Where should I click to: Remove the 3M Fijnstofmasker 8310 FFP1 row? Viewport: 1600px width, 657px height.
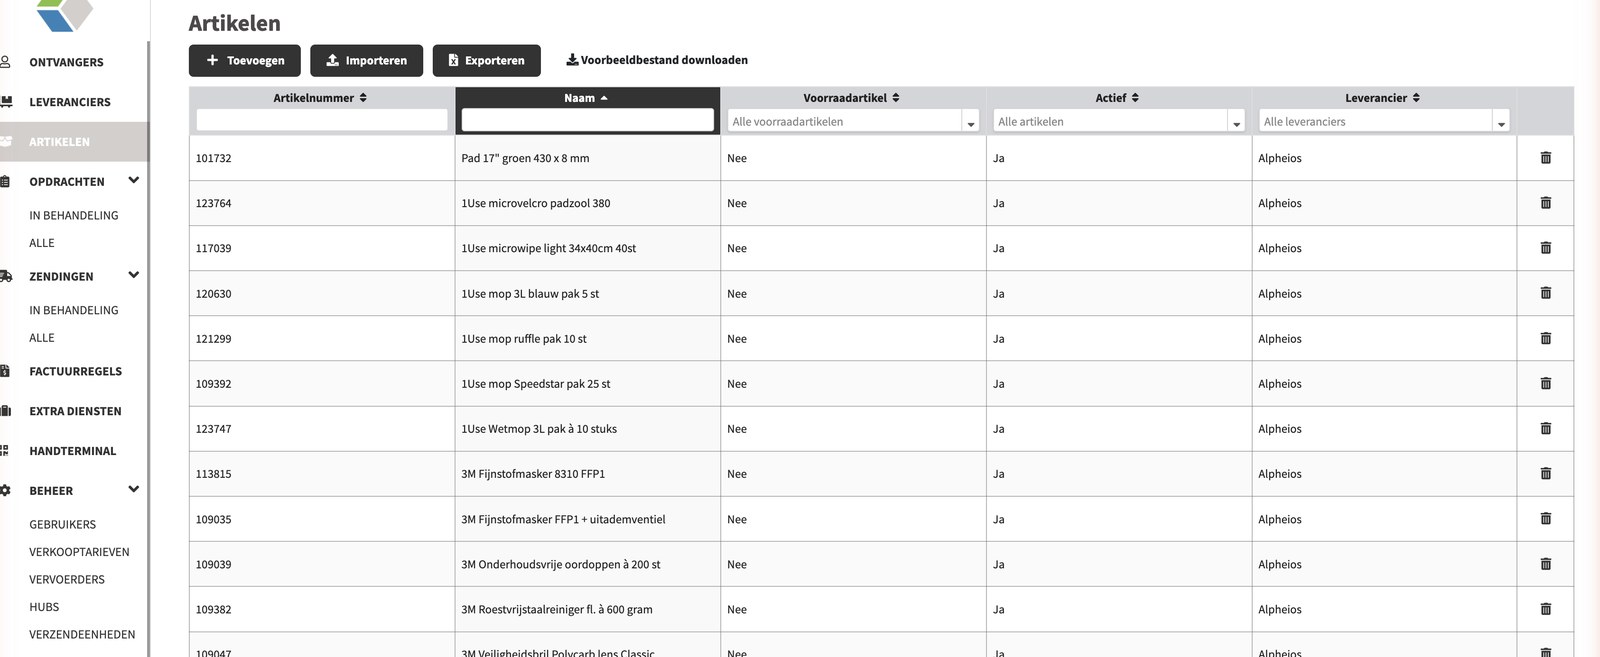tap(1545, 474)
